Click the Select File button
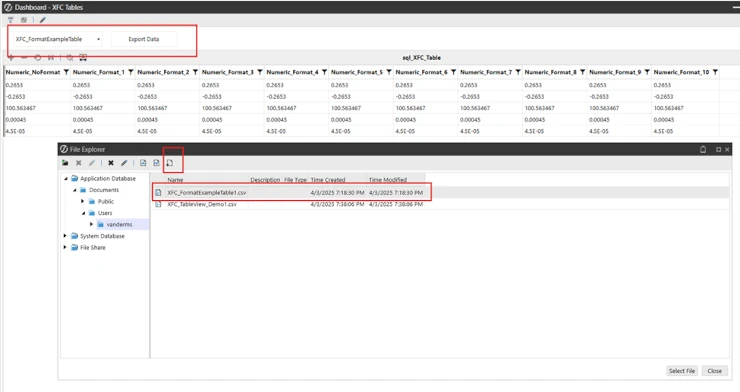The width and height of the screenshot is (740, 392). [682, 371]
